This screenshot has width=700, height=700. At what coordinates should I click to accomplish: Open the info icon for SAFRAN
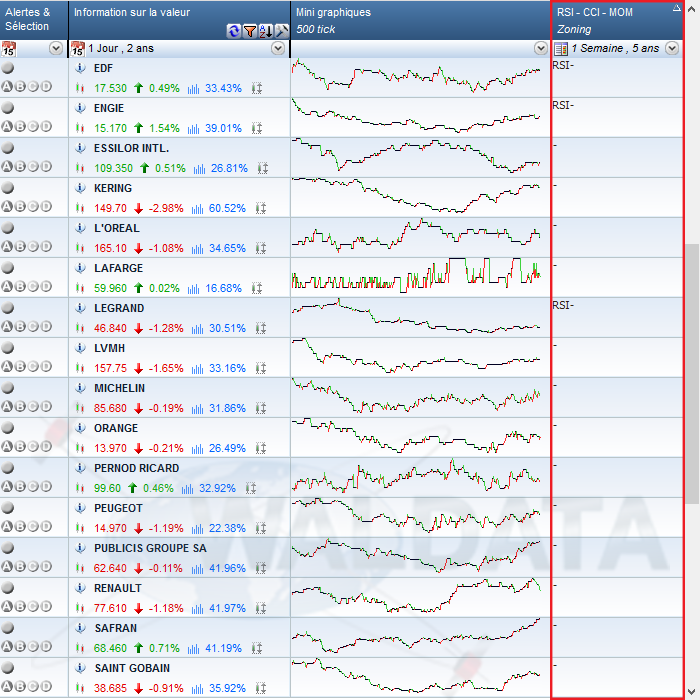(80, 628)
